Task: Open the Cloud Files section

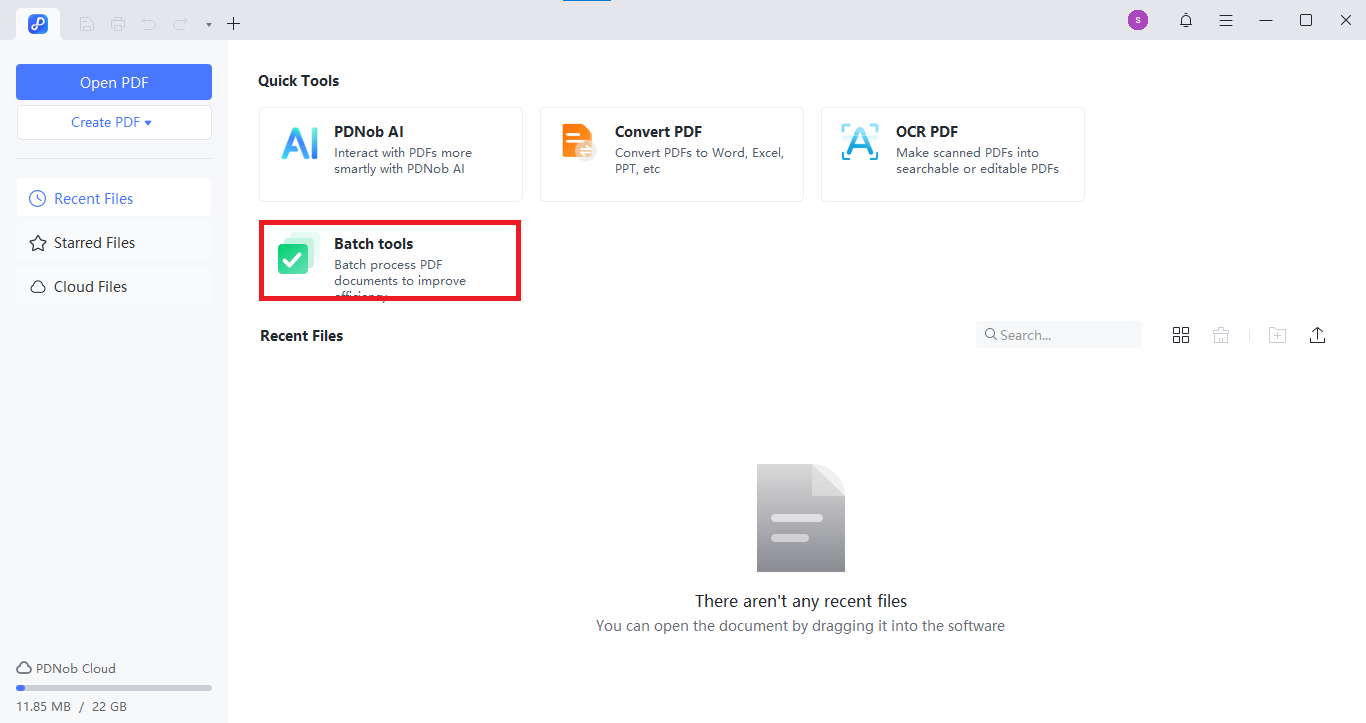Action: [x=90, y=286]
